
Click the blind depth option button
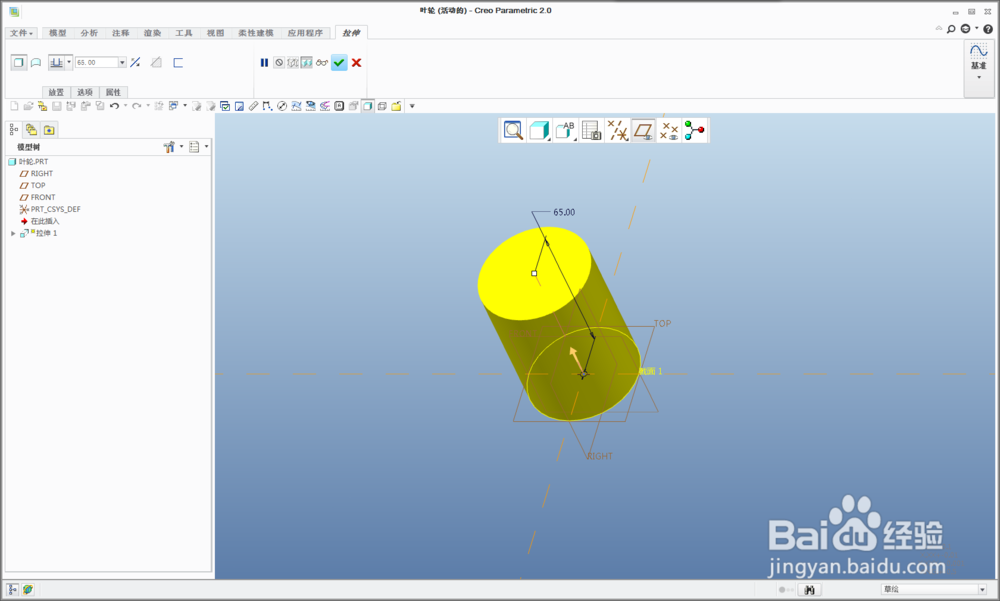click(x=57, y=63)
